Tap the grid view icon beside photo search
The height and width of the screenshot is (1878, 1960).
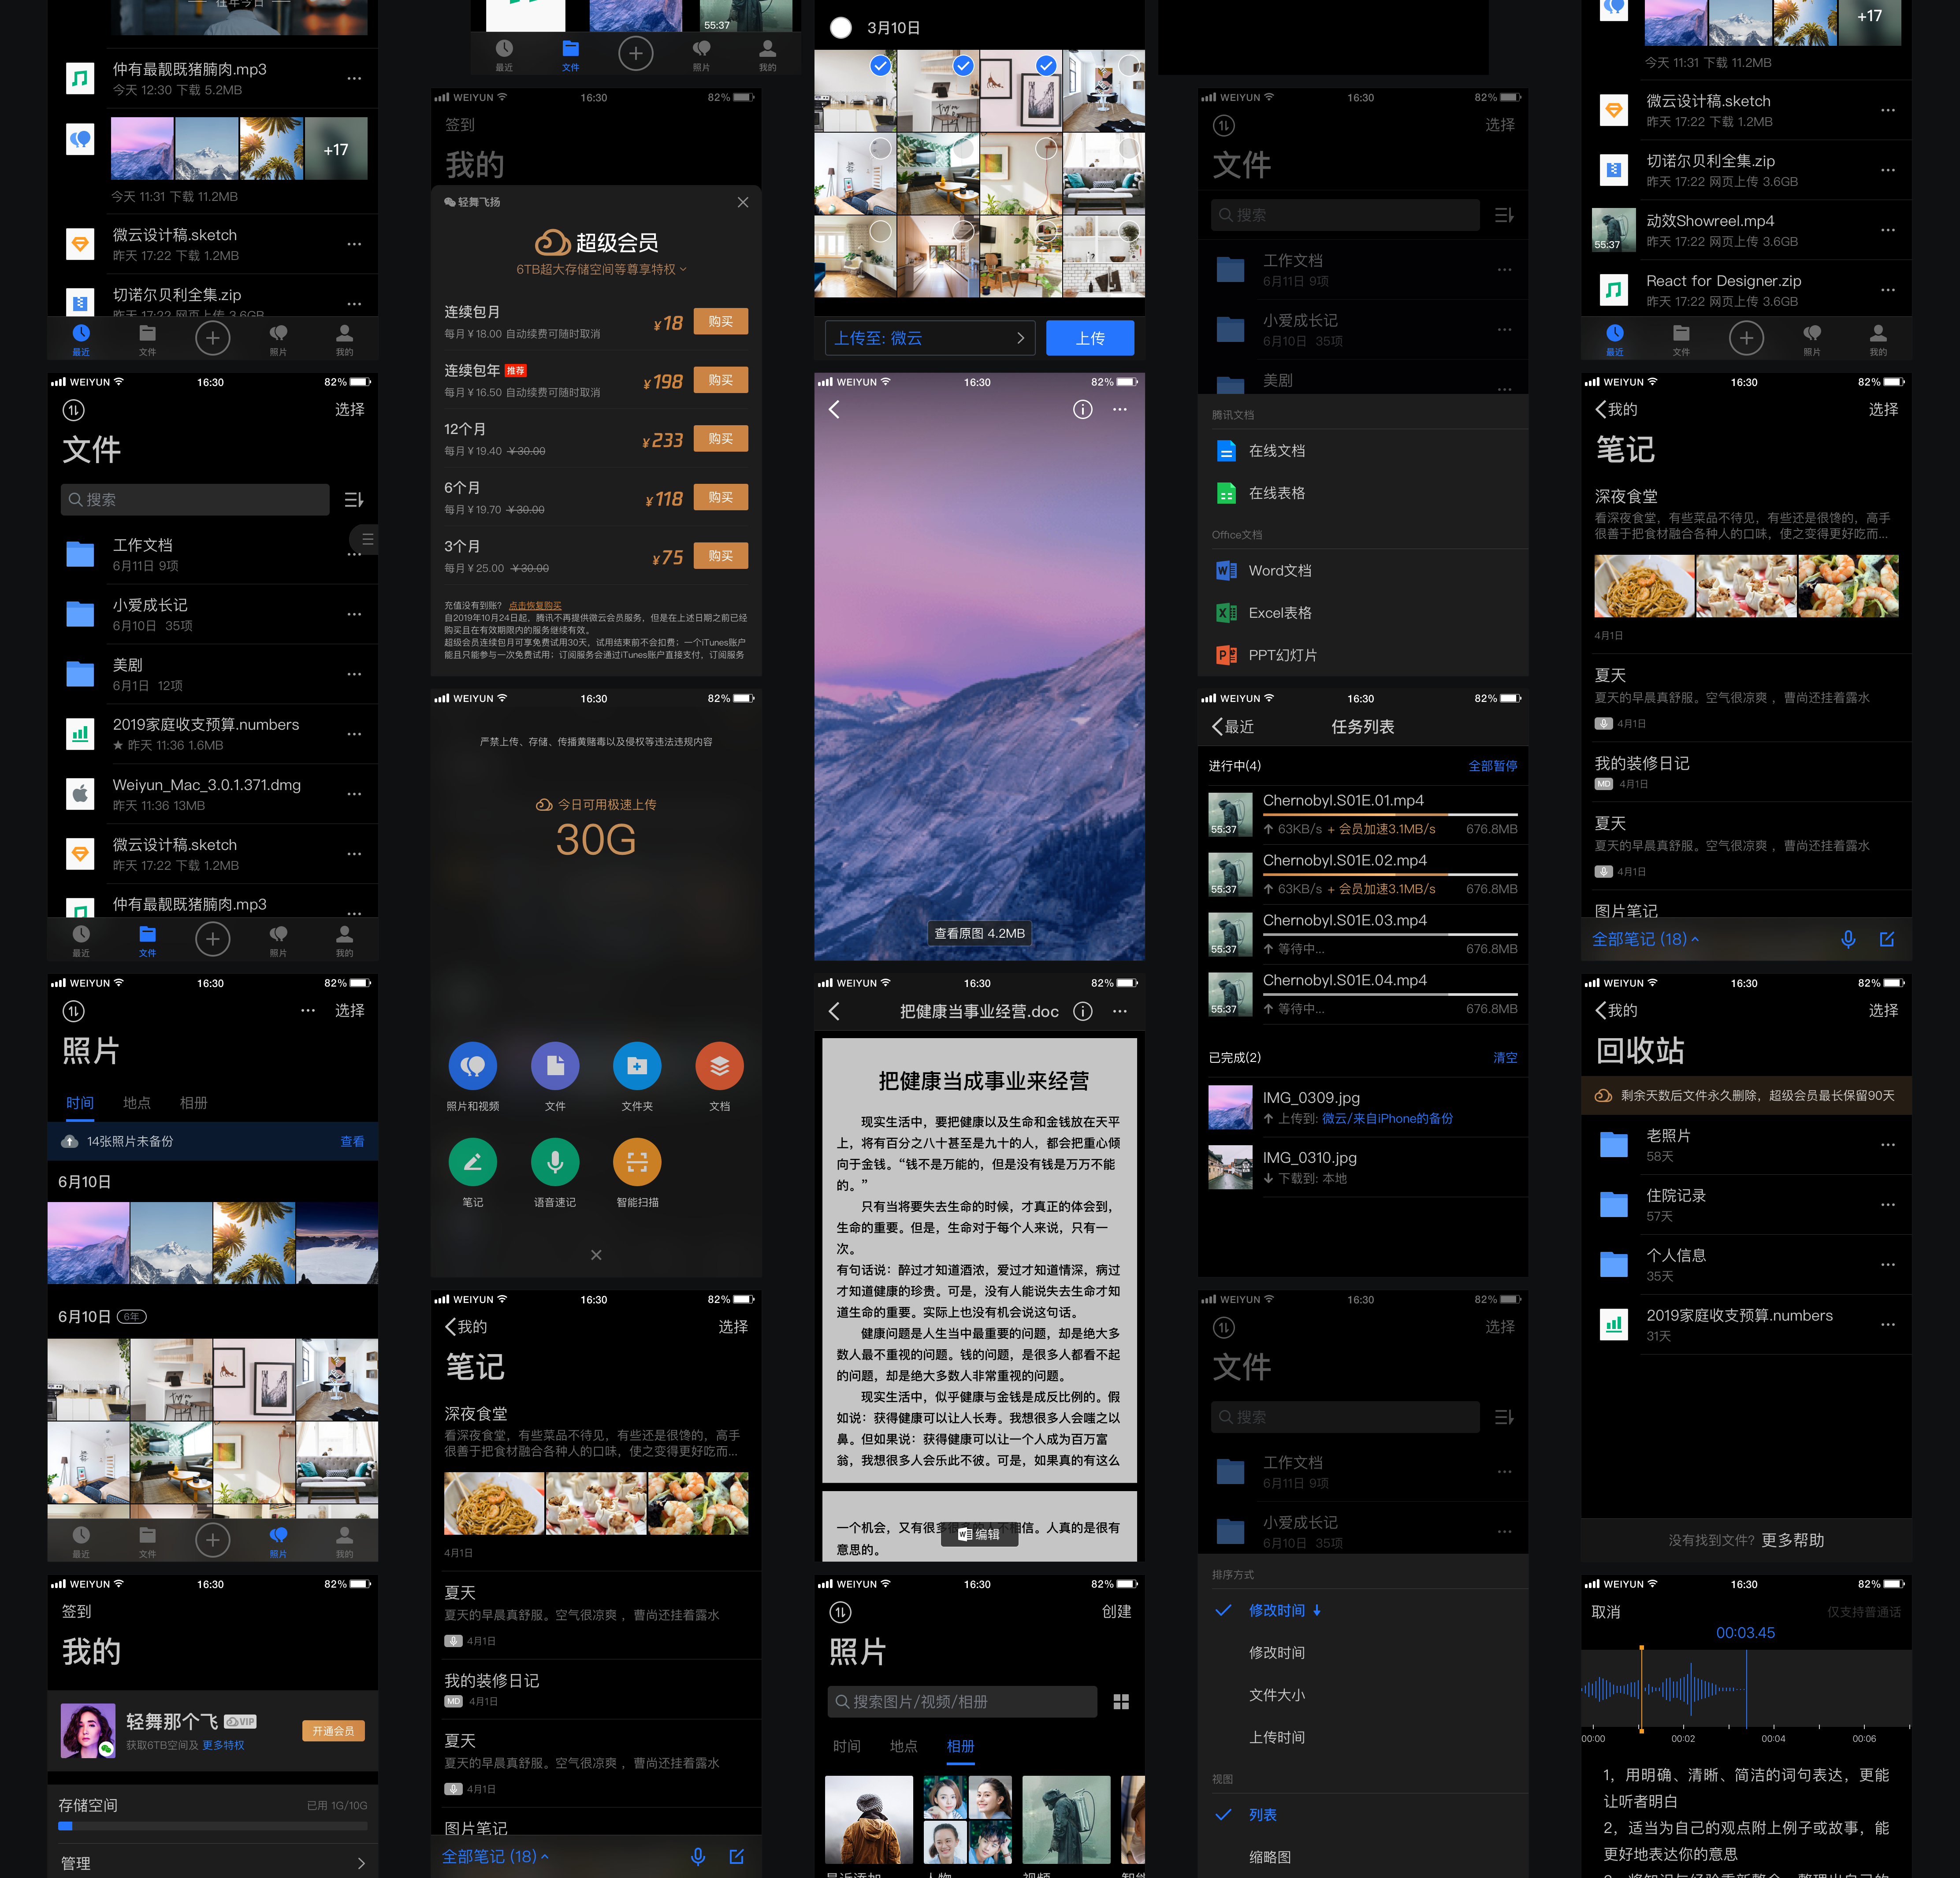click(1121, 1702)
